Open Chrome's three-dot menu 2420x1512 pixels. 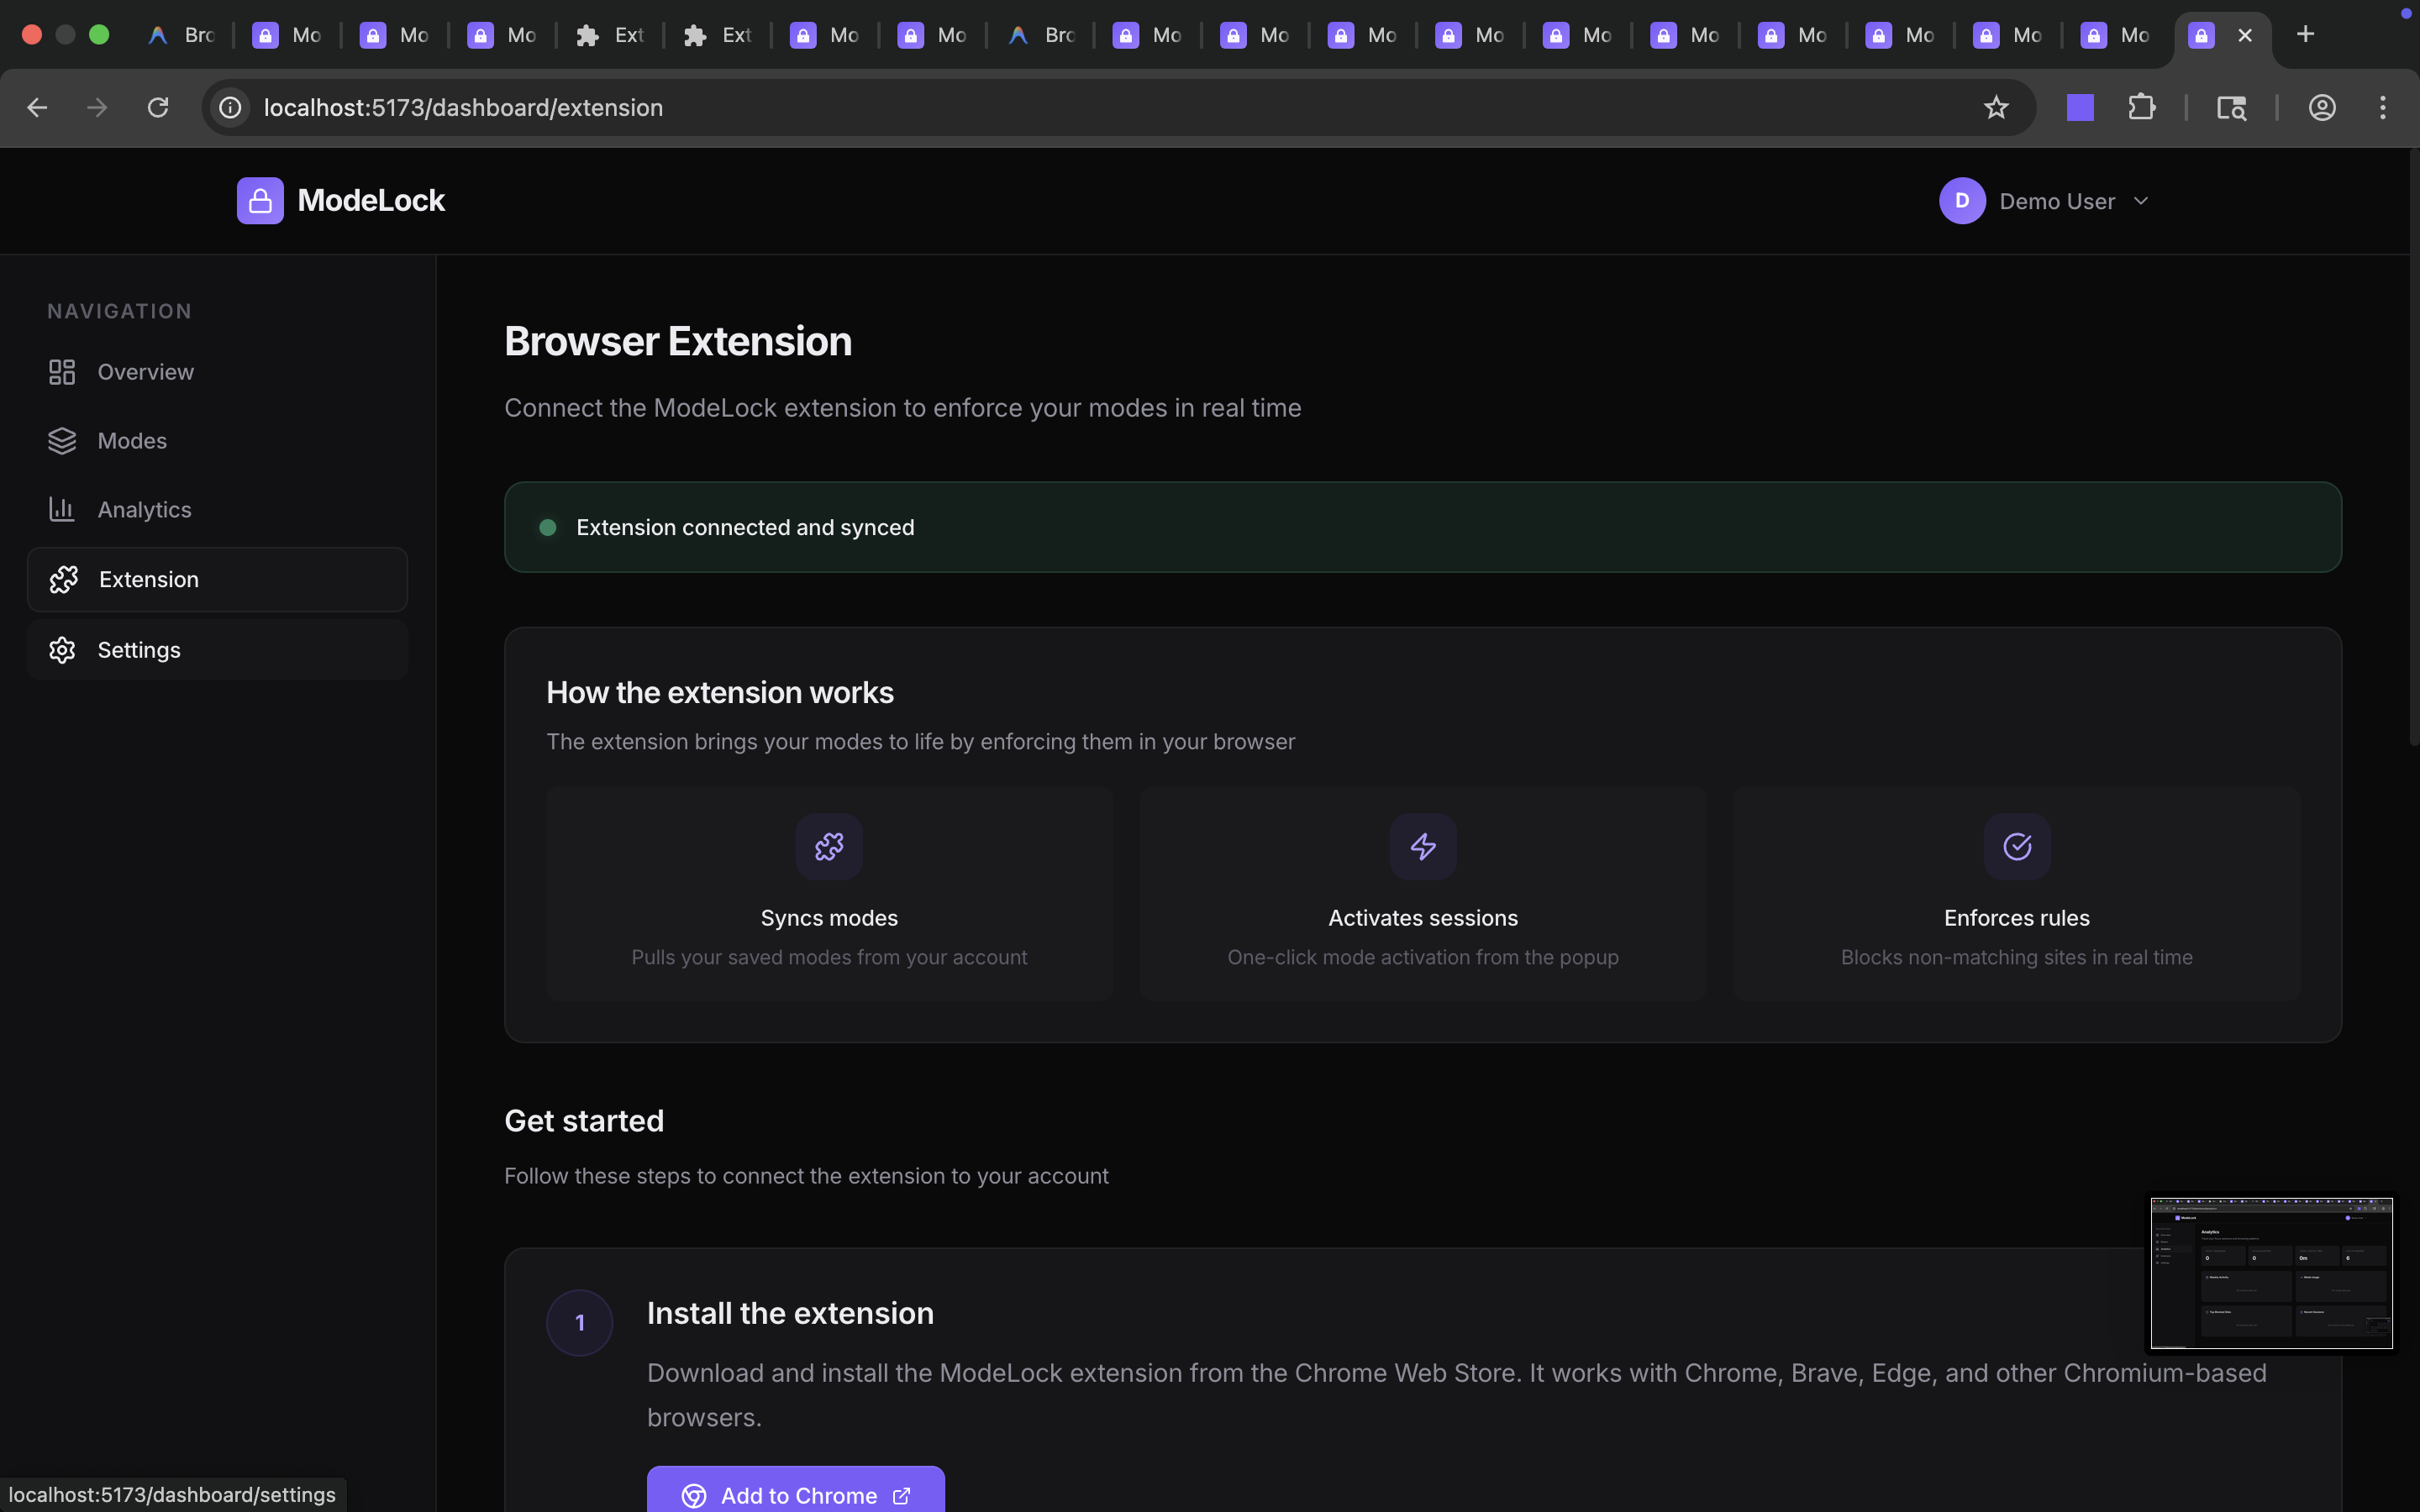2383,107
